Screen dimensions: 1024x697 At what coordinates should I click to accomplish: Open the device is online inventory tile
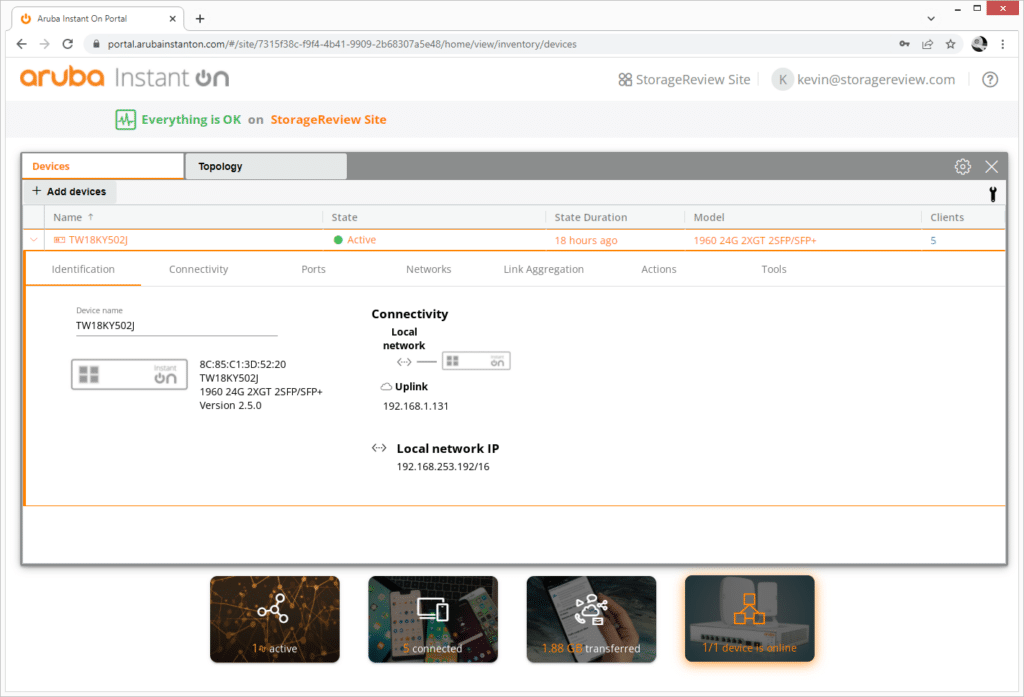pos(750,619)
